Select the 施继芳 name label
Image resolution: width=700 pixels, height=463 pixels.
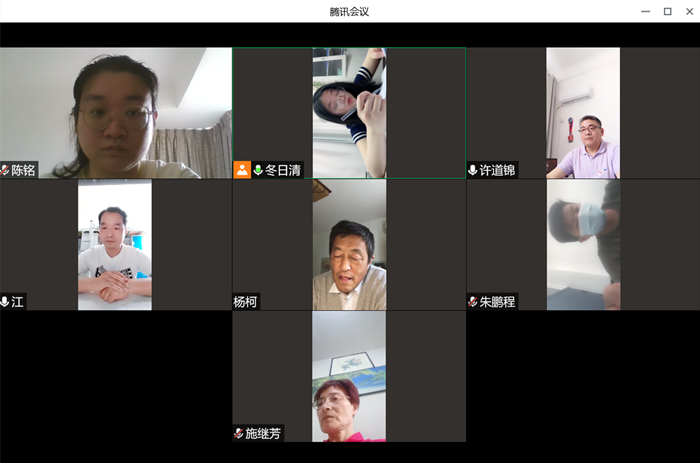tap(263, 433)
